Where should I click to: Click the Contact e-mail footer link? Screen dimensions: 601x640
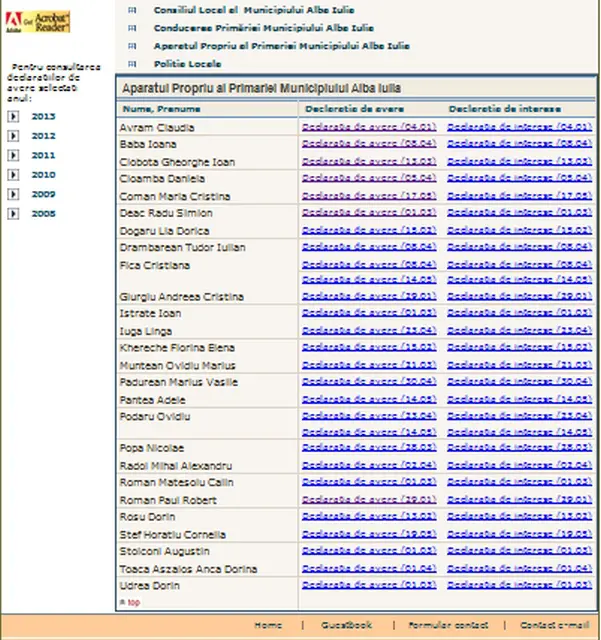coord(554,625)
